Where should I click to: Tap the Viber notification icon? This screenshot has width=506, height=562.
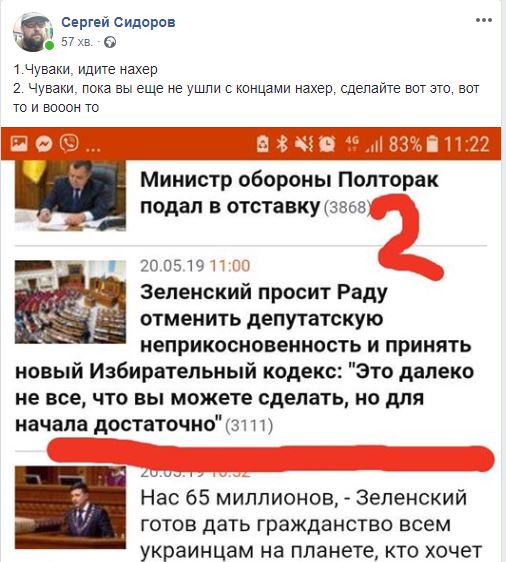tap(69, 143)
